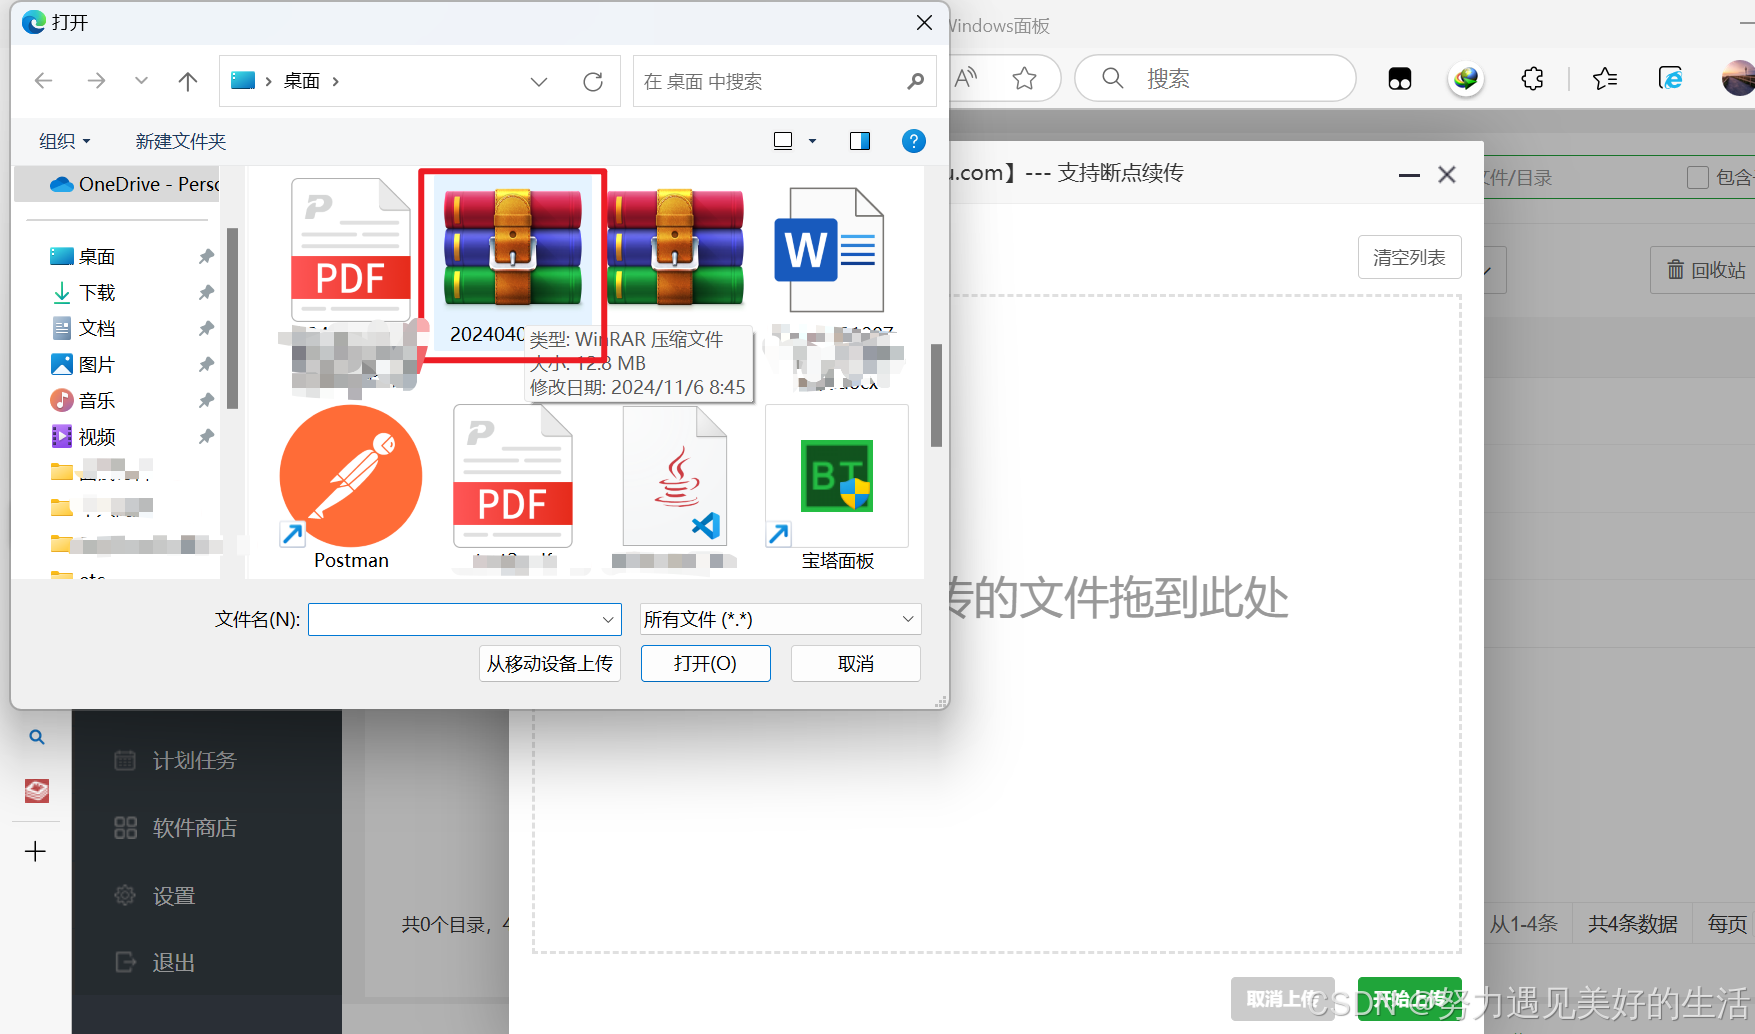The width and height of the screenshot is (1755, 1034).
Task: Open the view options dropdown arrow
Action: point(812,141)
